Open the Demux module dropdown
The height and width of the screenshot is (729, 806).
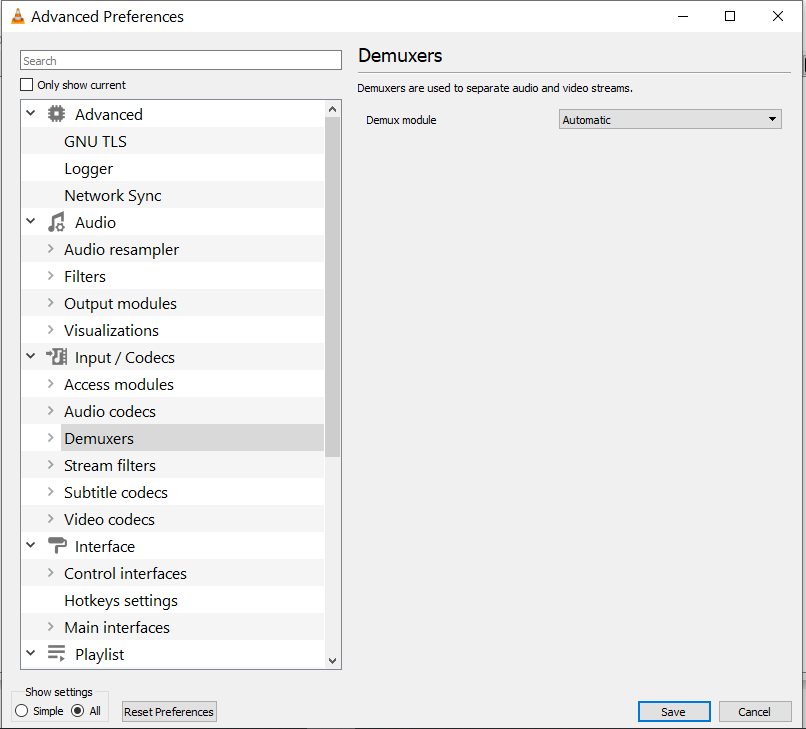670,119
